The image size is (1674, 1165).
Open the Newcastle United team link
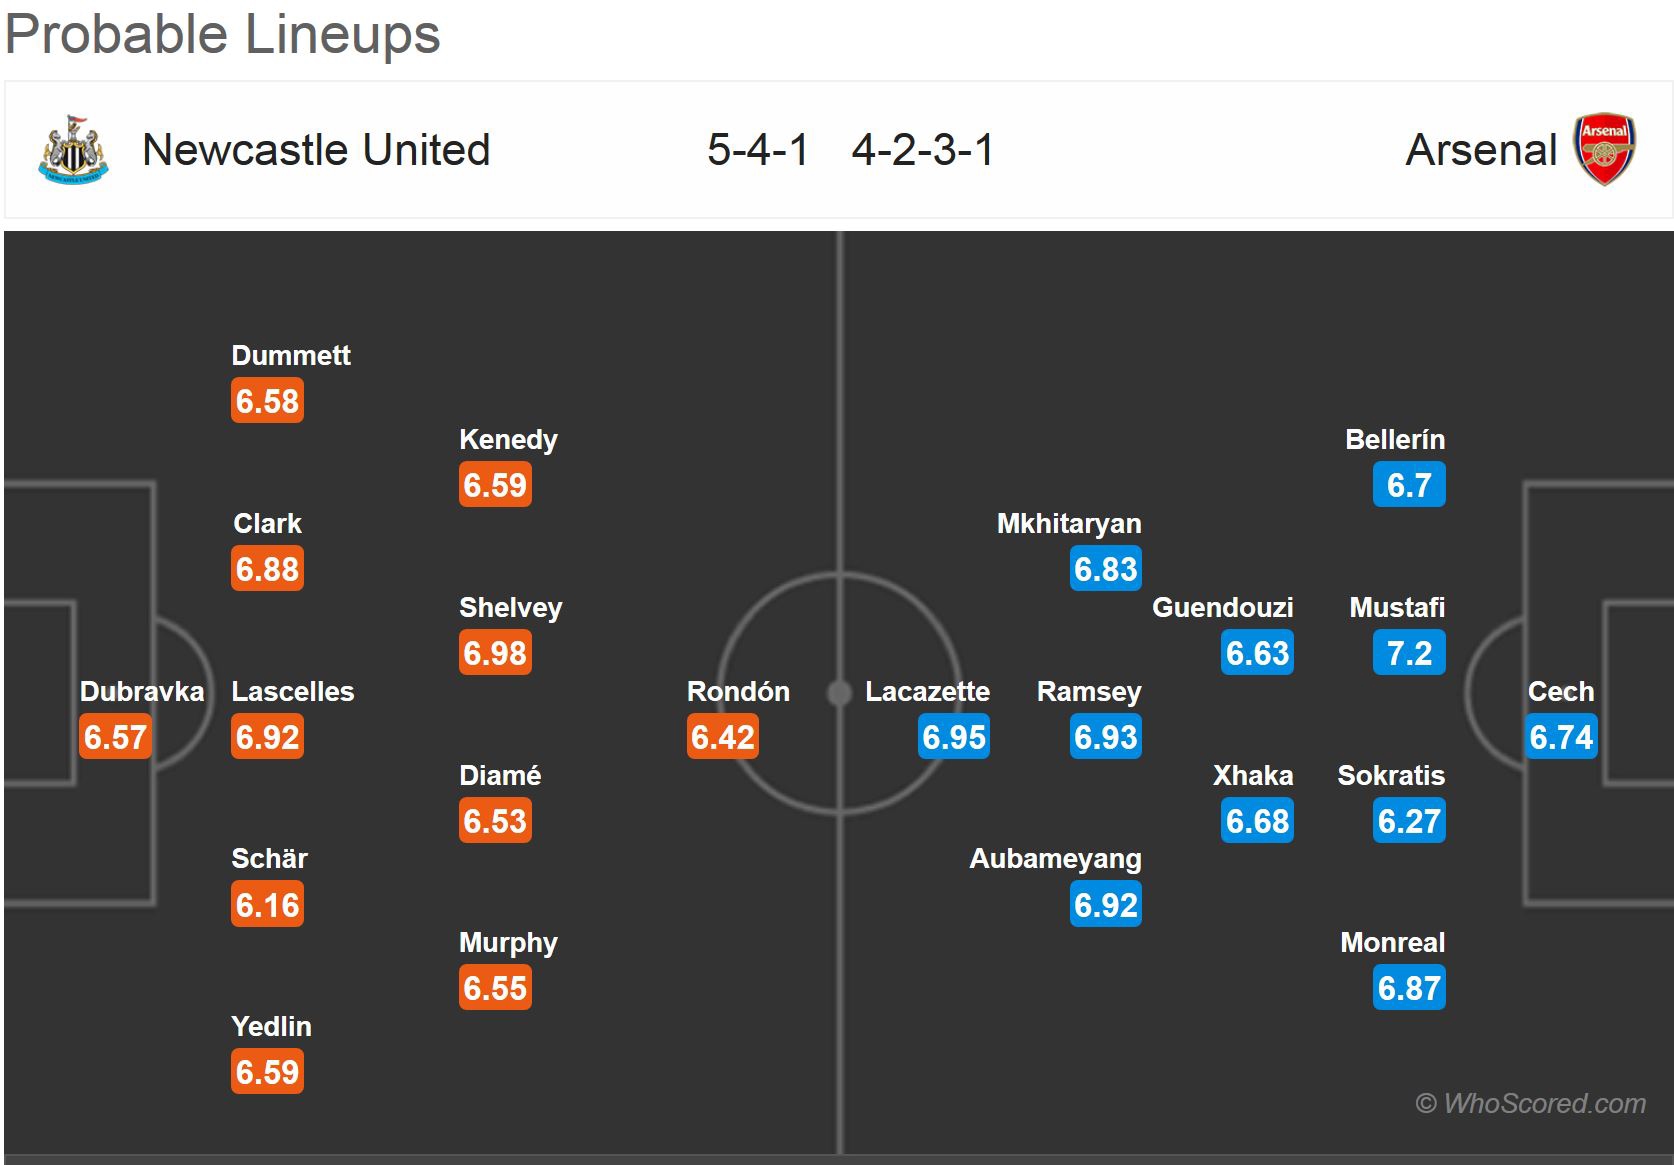point(316,150)
